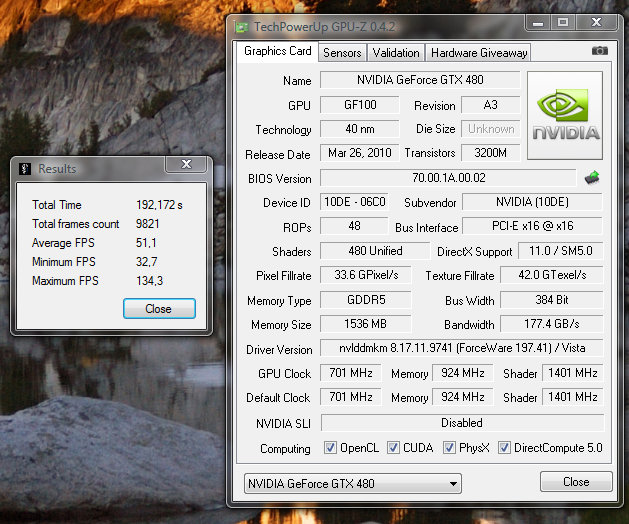Click Release Date field Mar 26, 2010

pyautogui.click(x=360, y=153)
